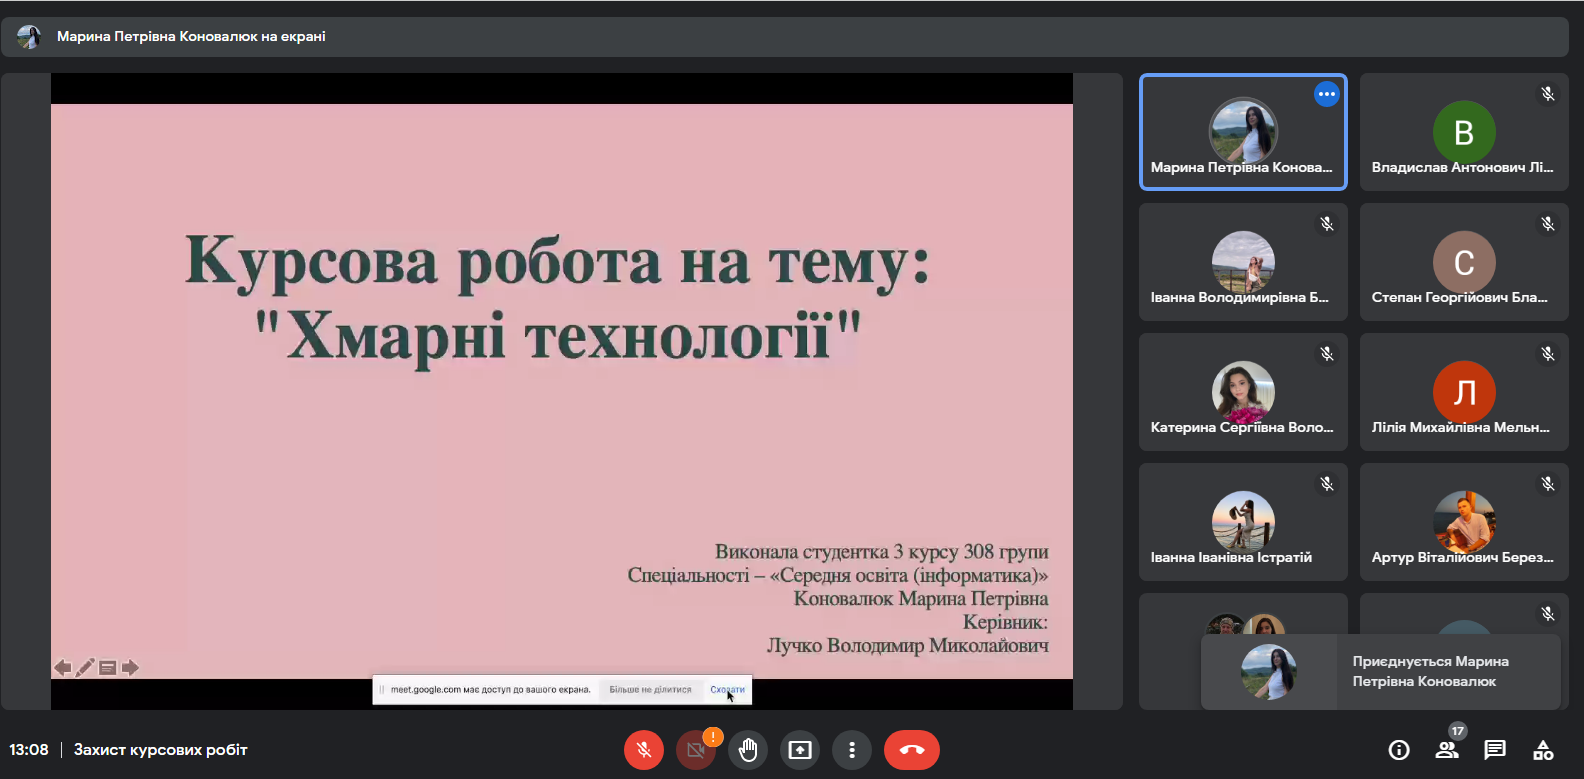Click join notification for Марина Петрівна Коновалюк
Screen dimensions: 1584x779
click(1381, 672)
